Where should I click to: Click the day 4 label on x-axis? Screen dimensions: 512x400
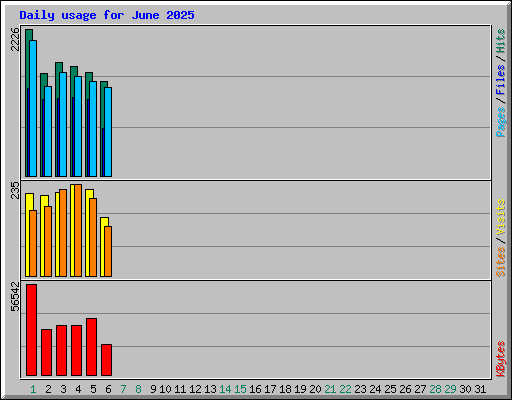[x=78, y=389]
